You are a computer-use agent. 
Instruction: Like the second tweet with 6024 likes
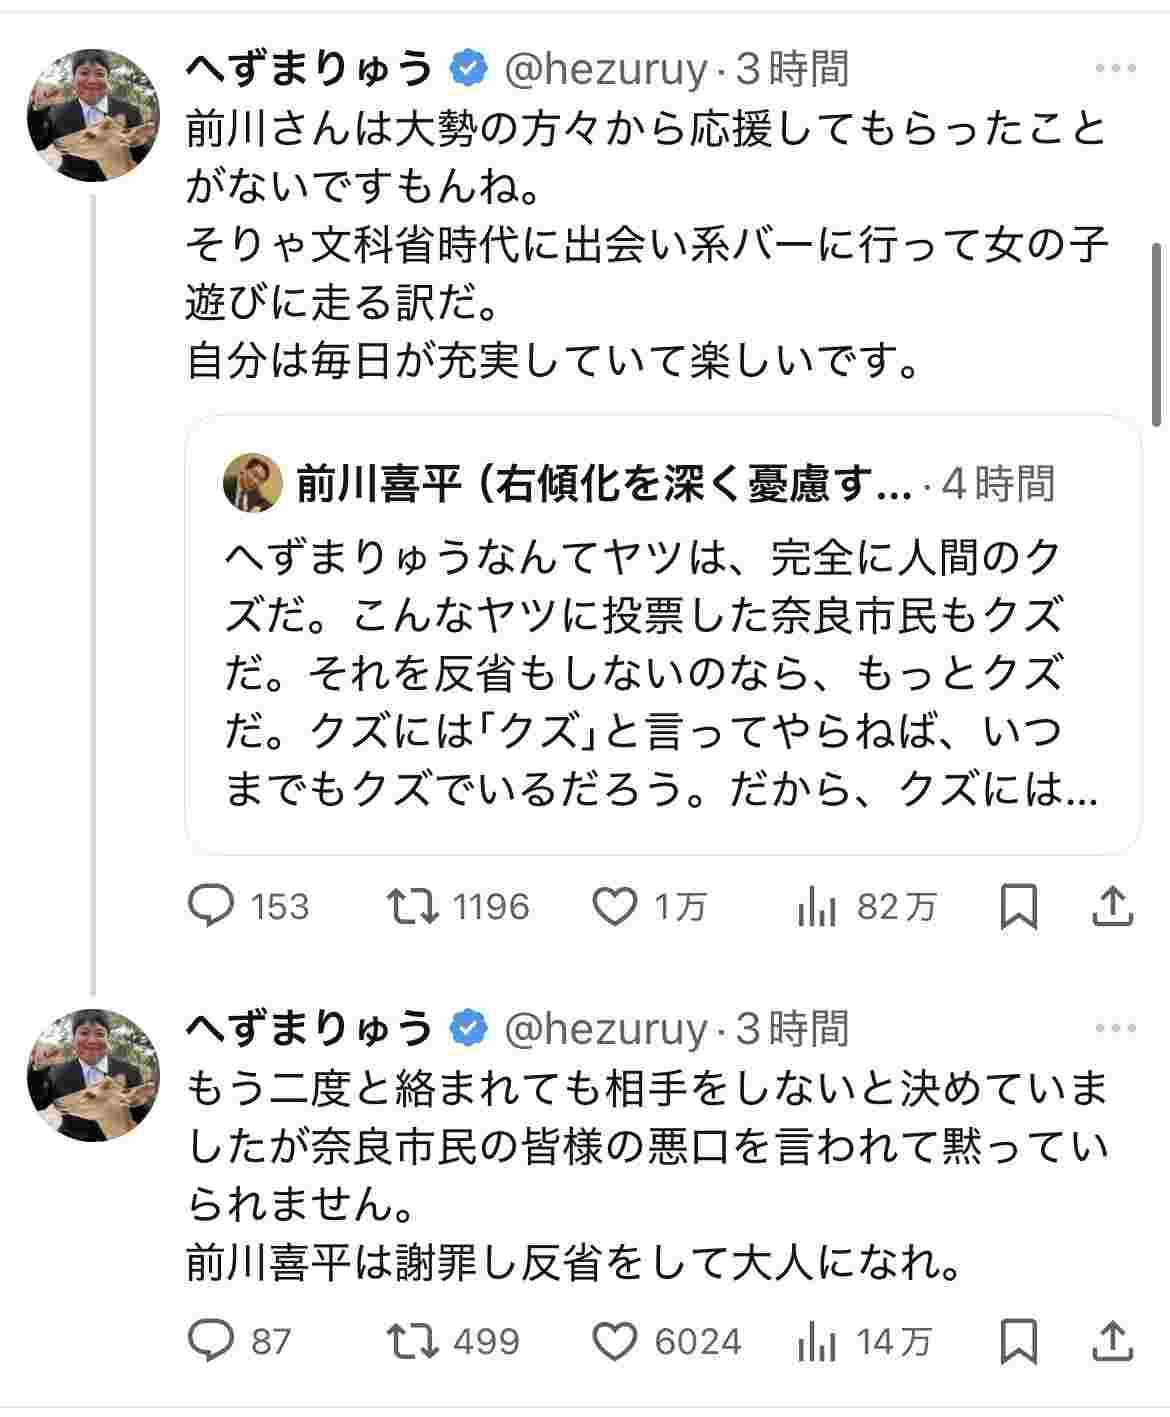click(615, 1340)
